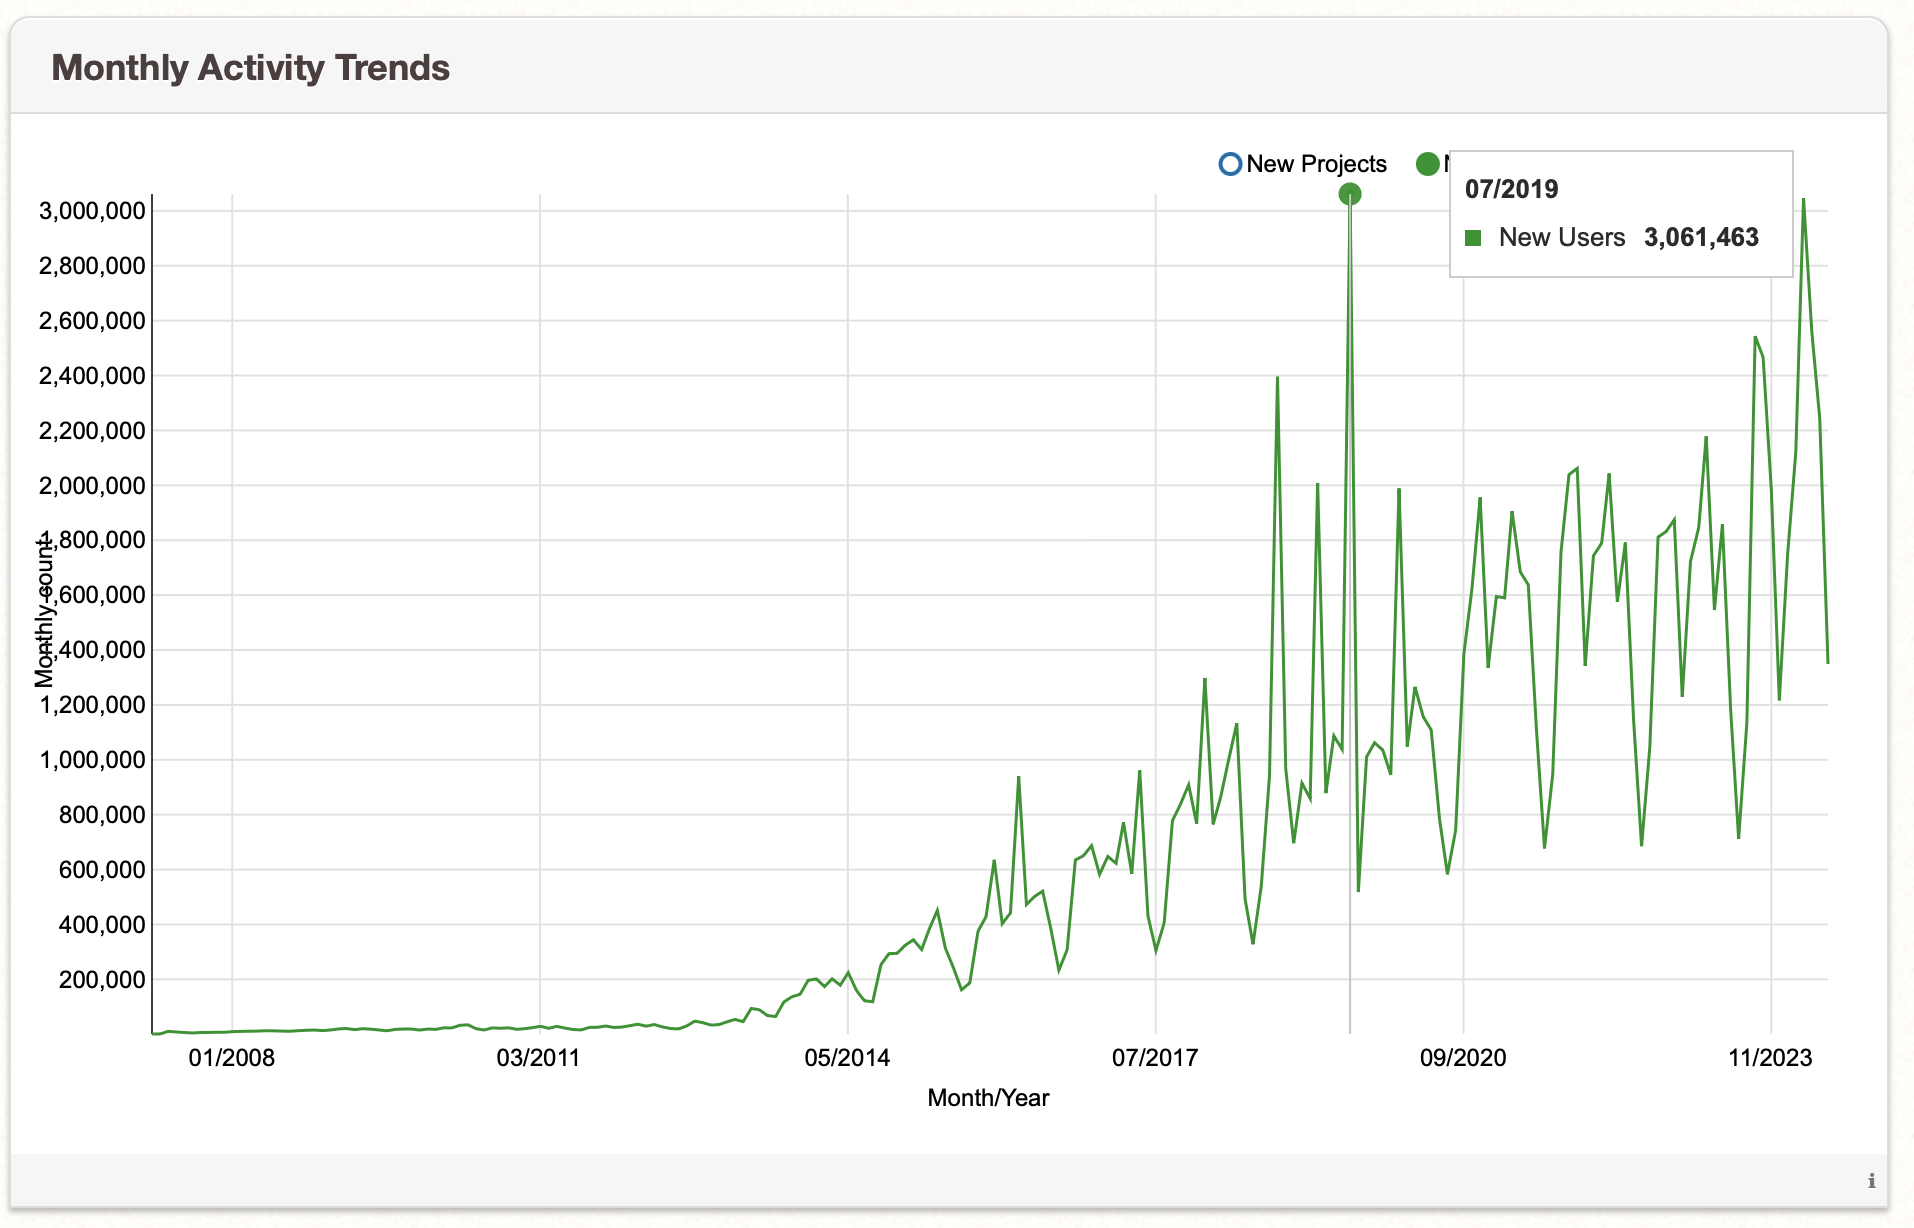Click the 3,000,000 y-axis label

(92, 211)
